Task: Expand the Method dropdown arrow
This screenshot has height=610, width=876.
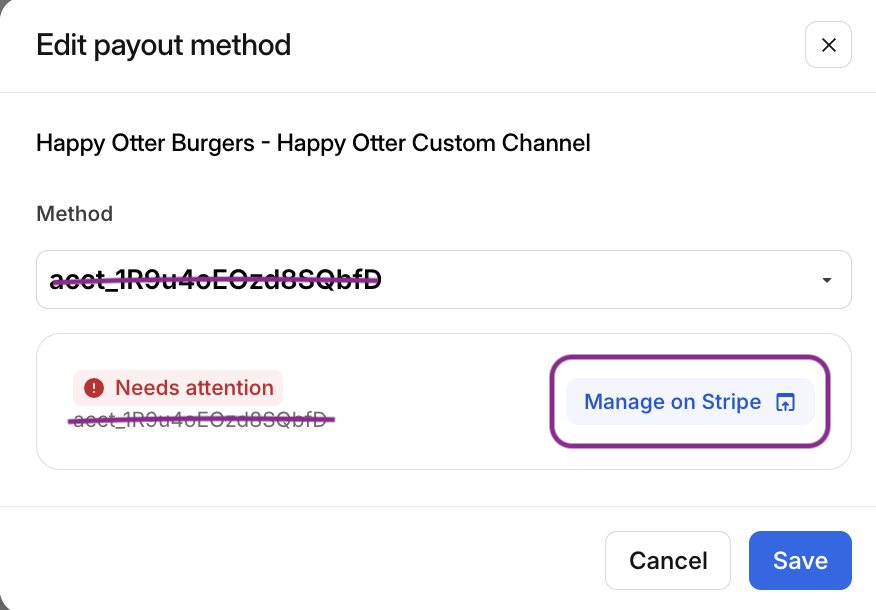Action: (827, 280)
